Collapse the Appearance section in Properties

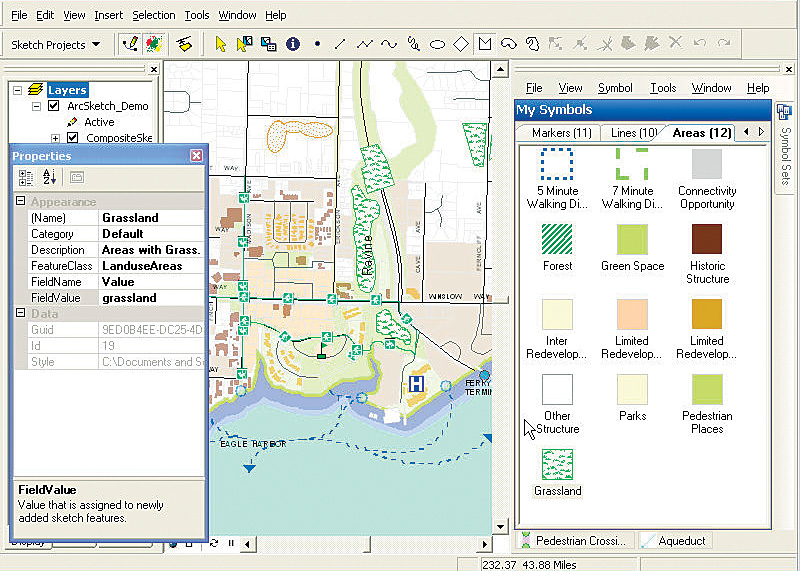click(21, 202)
